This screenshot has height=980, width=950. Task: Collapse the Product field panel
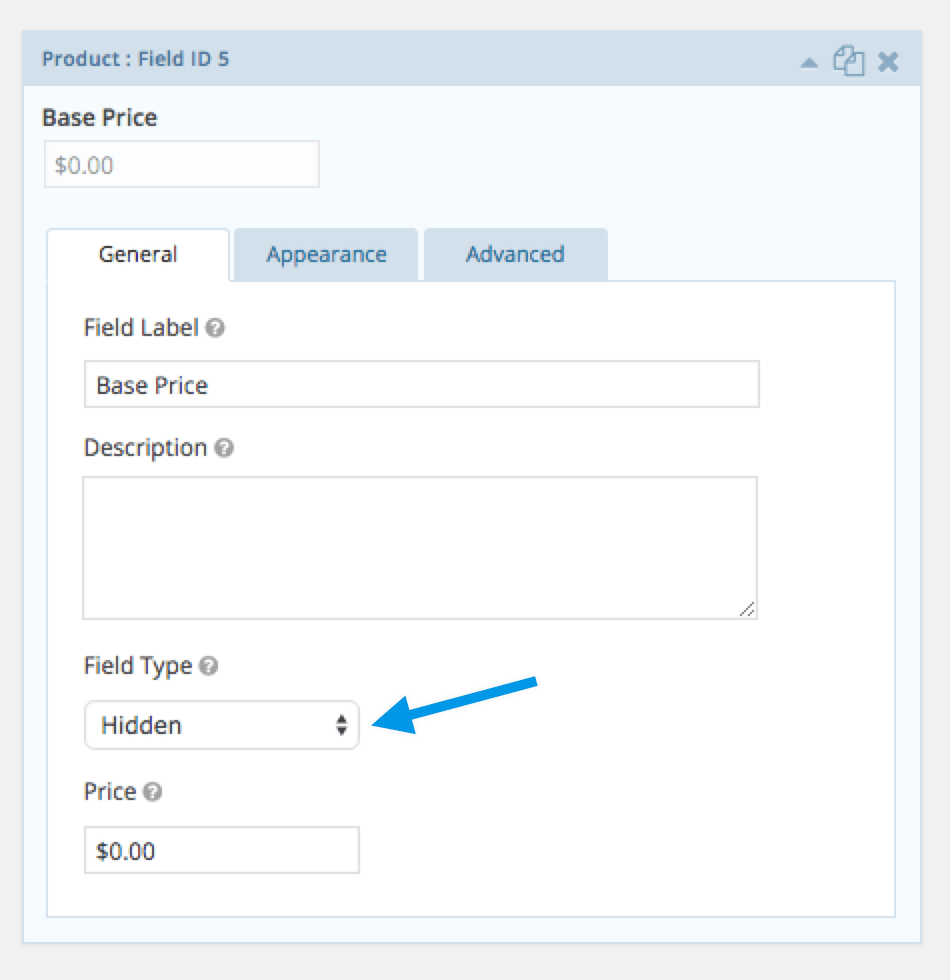click(809, 61)
